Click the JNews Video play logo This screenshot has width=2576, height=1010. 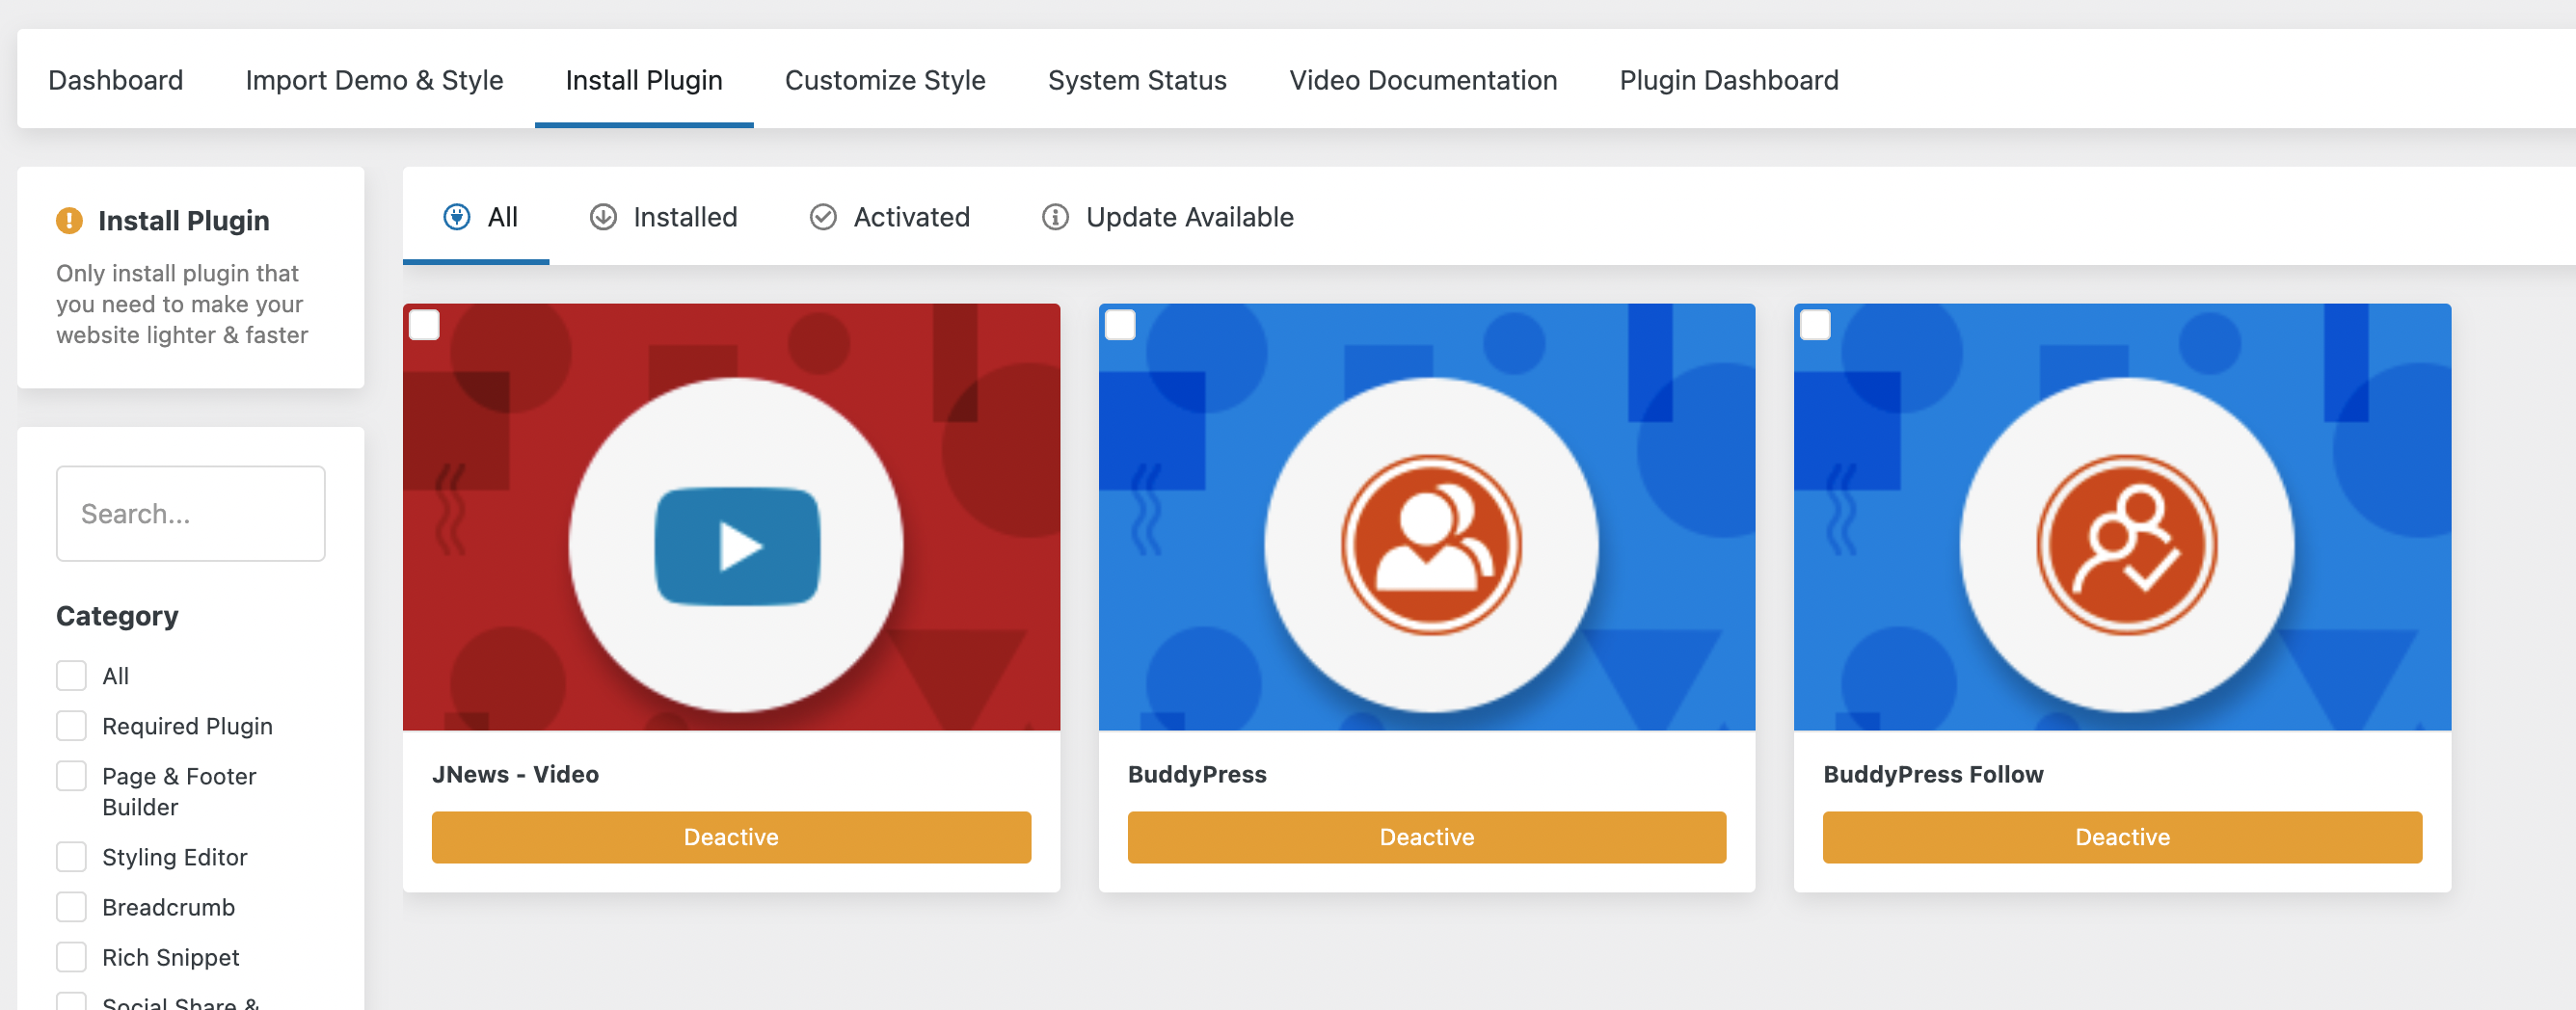click(x=737, y=546)
